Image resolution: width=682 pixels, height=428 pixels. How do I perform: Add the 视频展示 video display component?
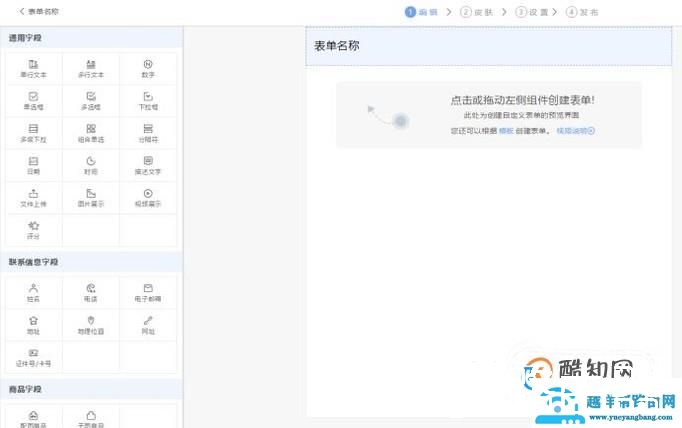point(148,198)
